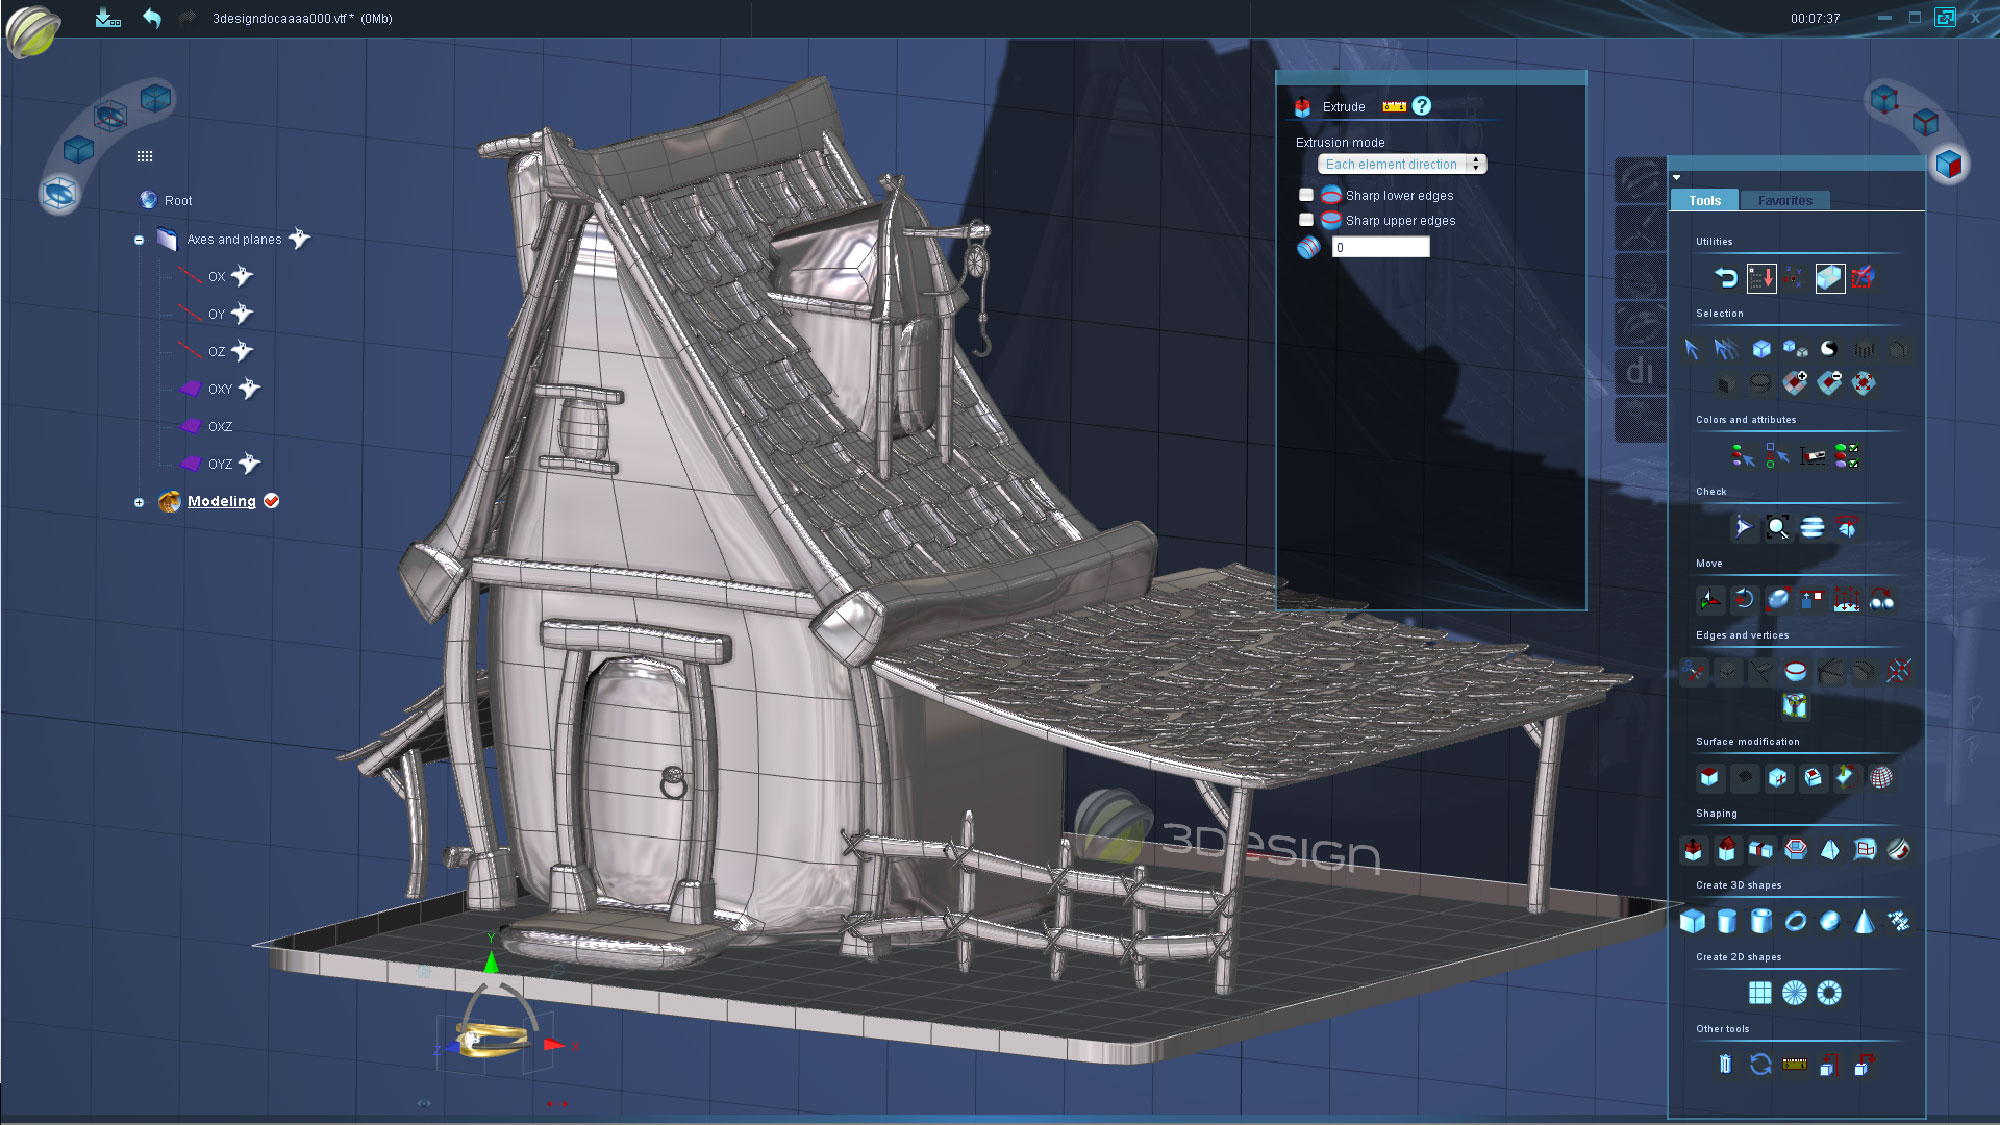This screenshot has width=2000, height=1125.
Task: Click the extrude tool in Shaping
Action: [x=1693, y=849]
